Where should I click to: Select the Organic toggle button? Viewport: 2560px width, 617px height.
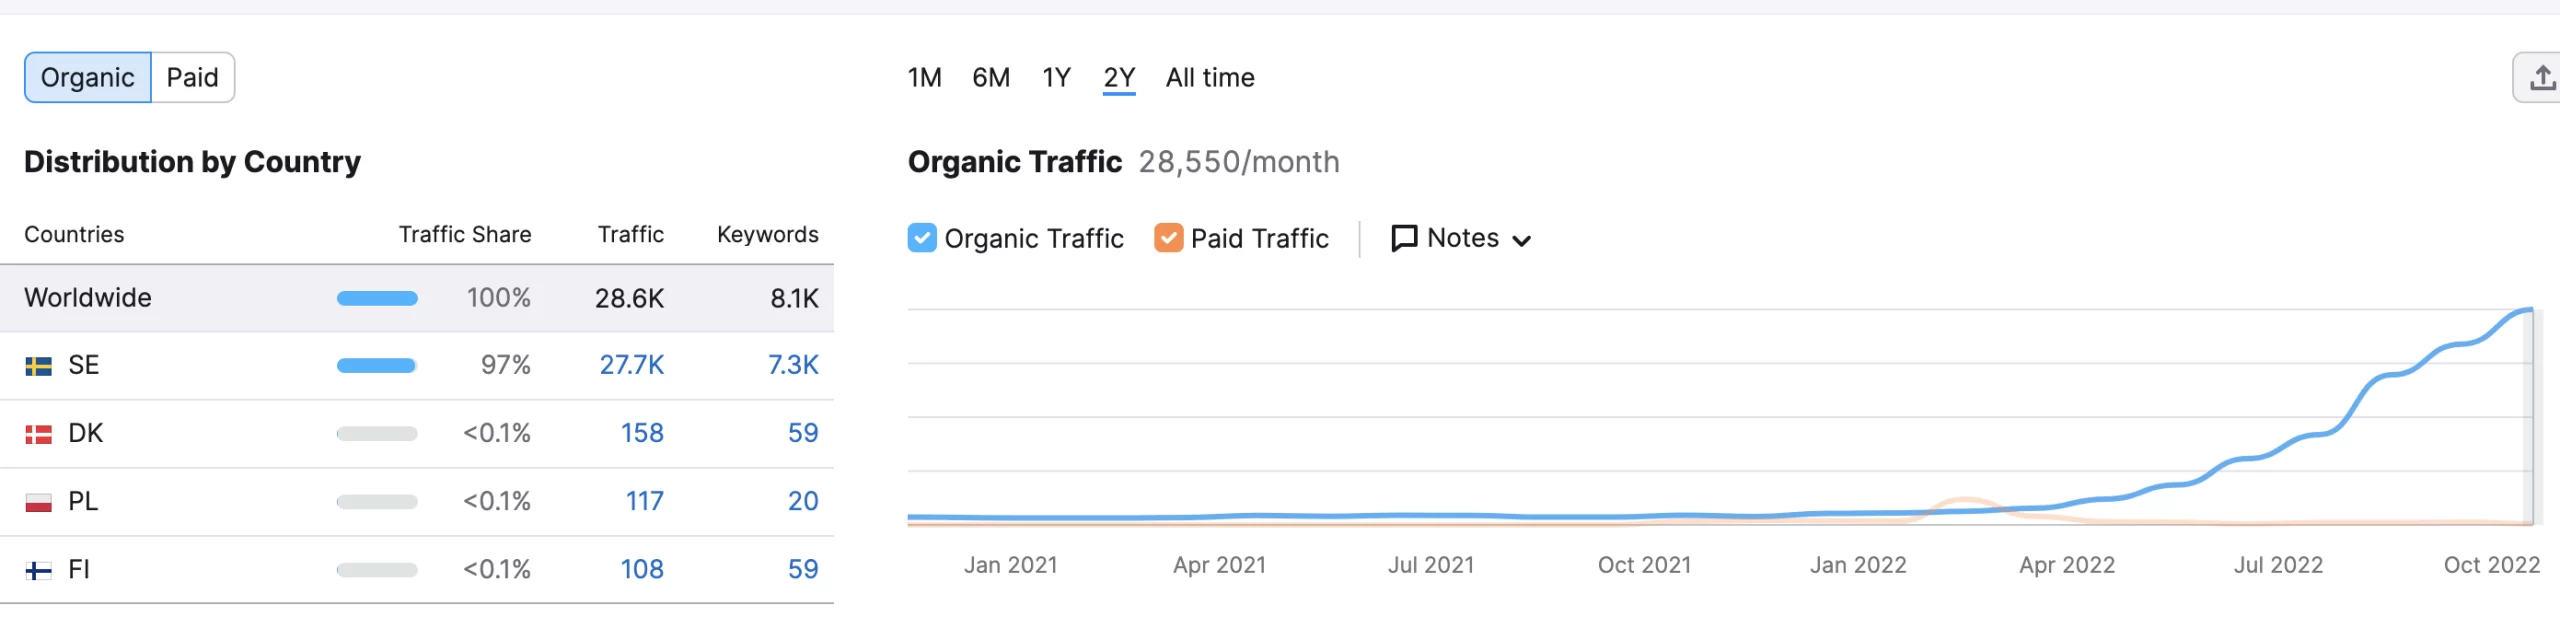88,77
